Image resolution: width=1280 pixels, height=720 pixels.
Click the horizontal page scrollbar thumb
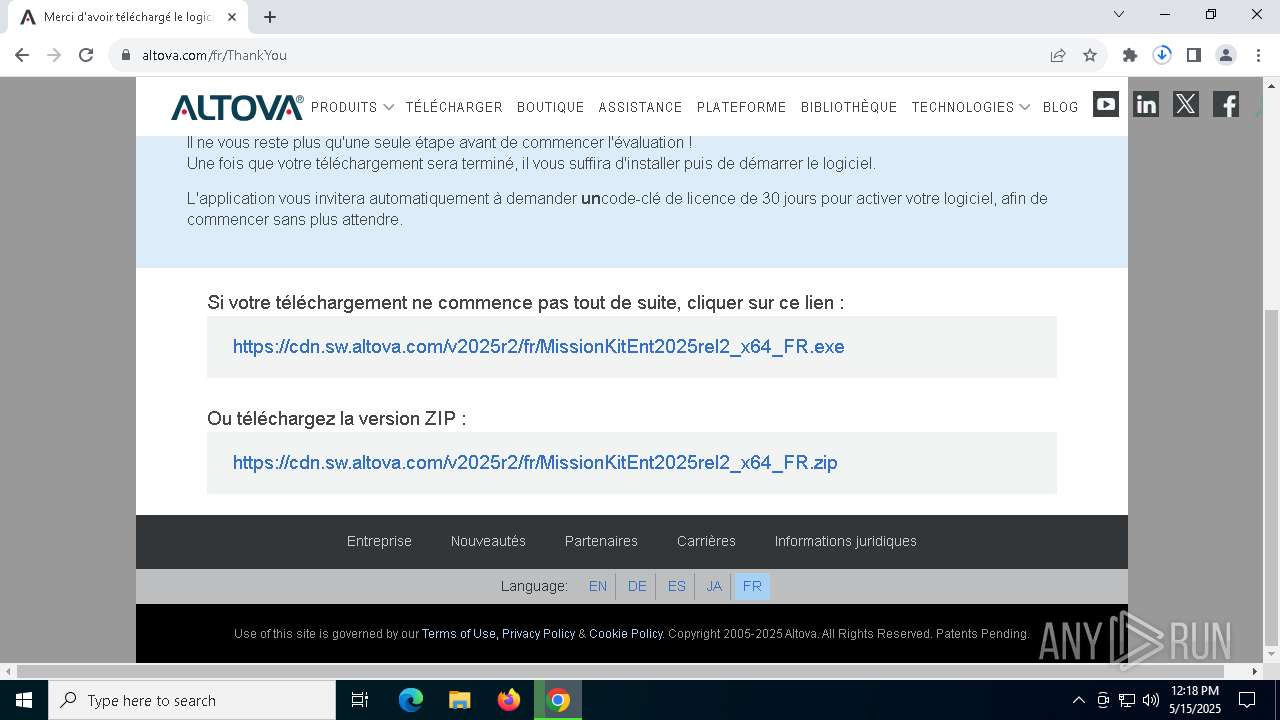click(x=620, y=671)
